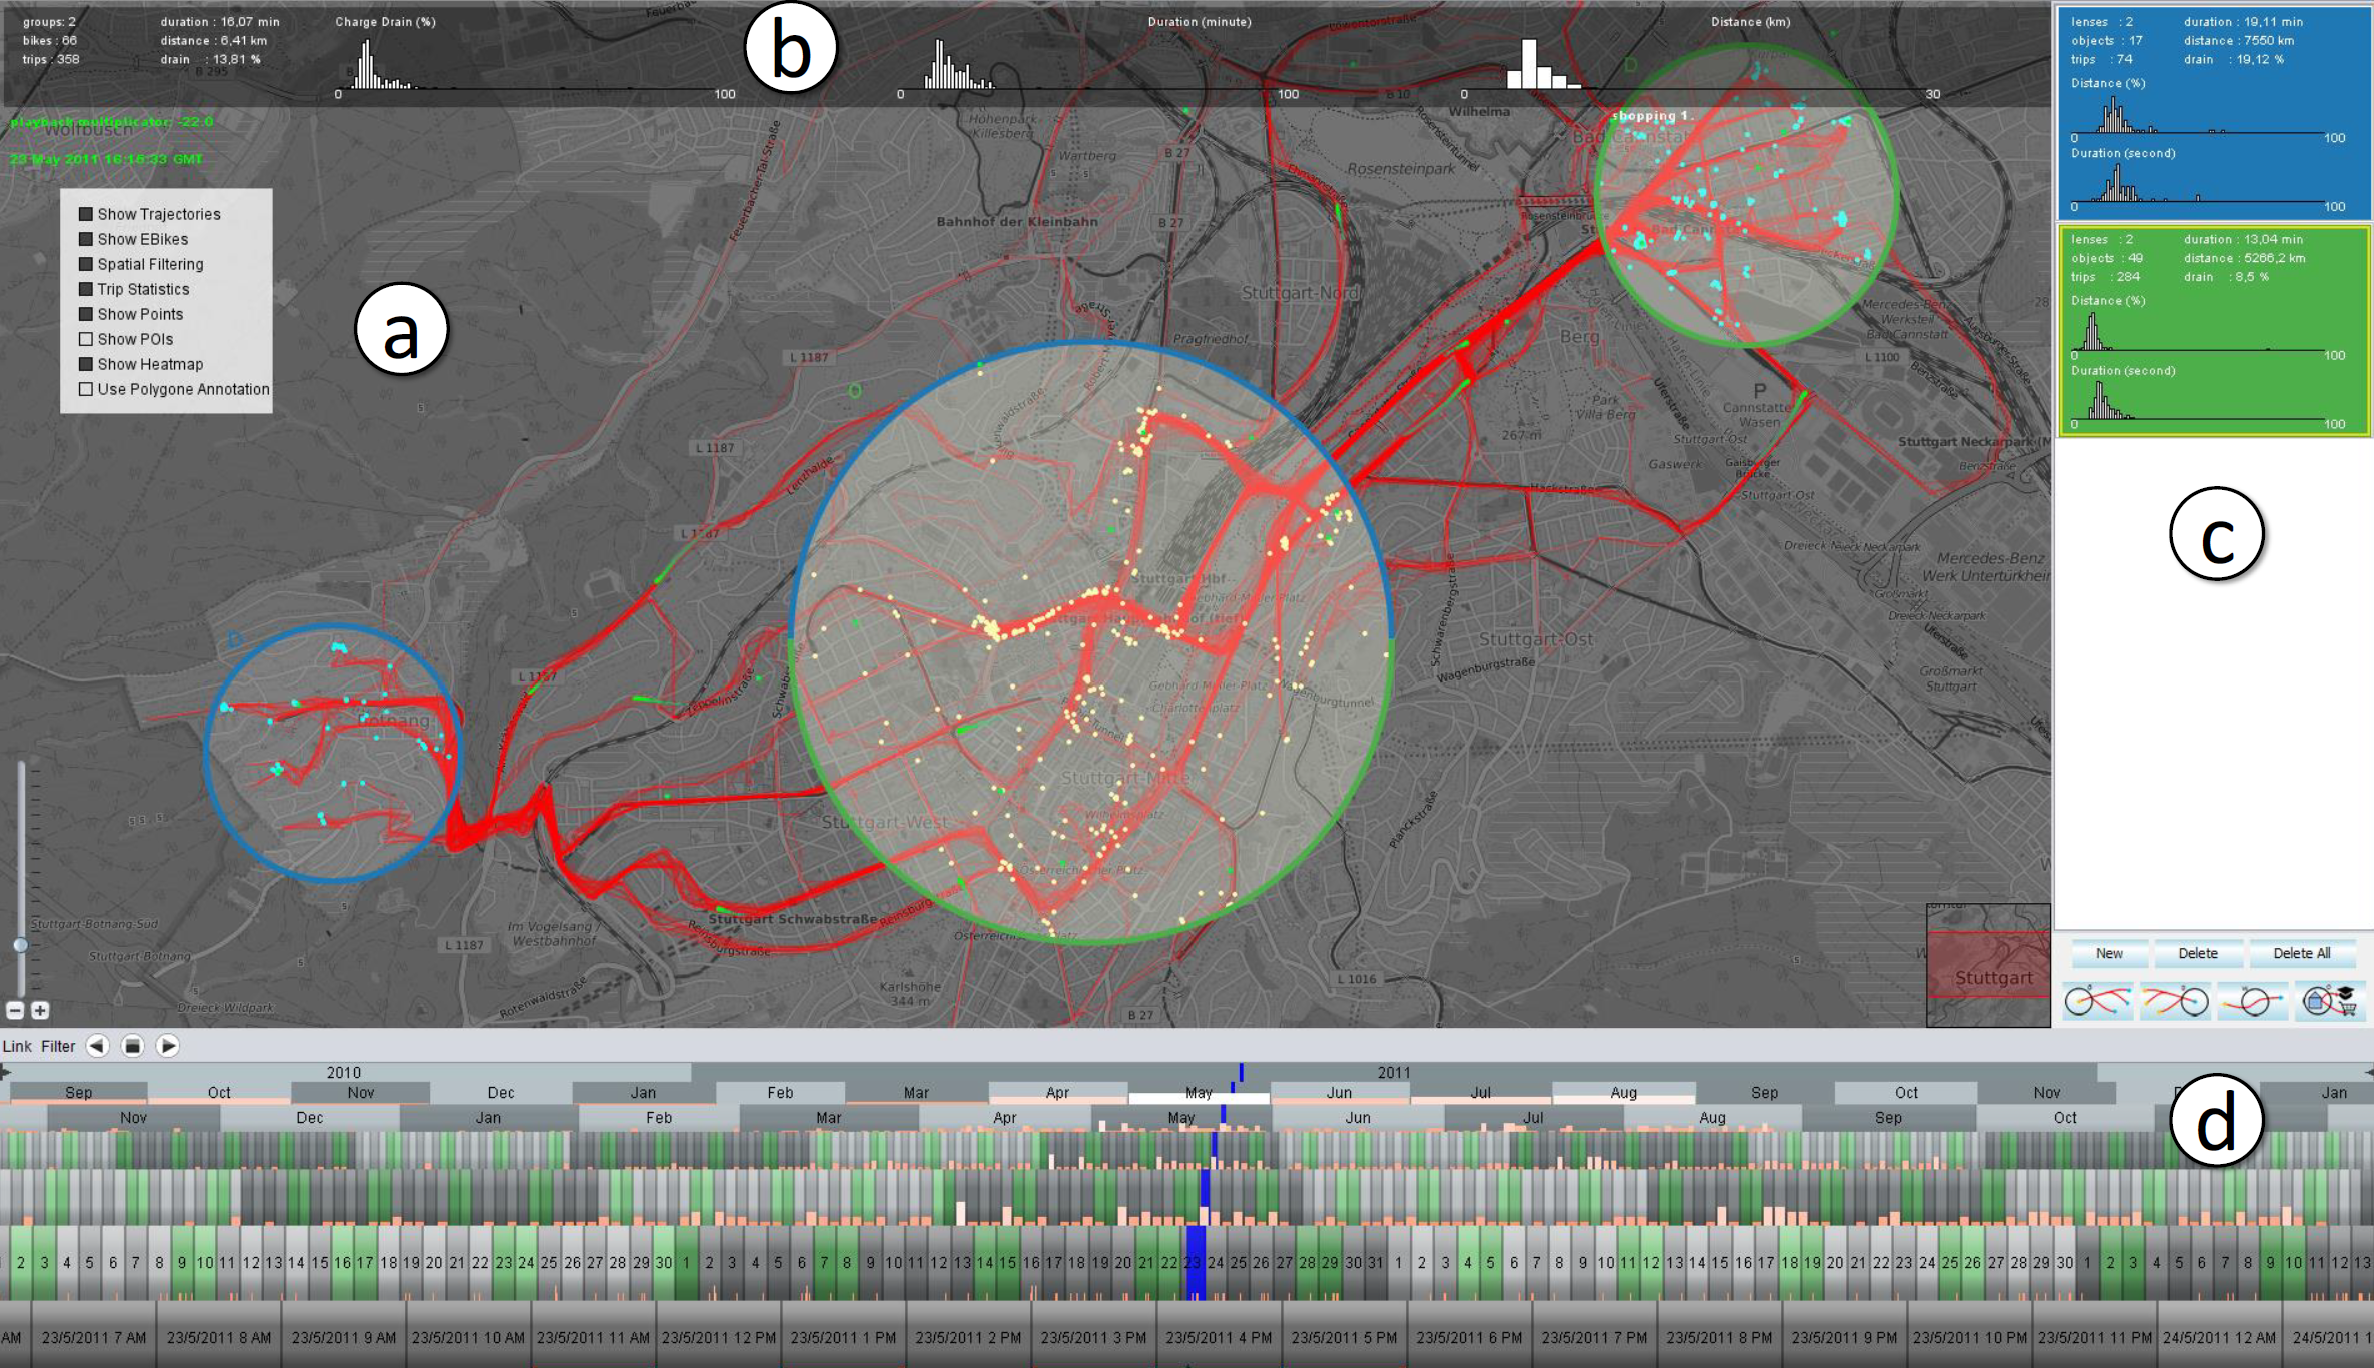Select the 23/5/2011 6 PM hour cell

tap(1469, 1337)
